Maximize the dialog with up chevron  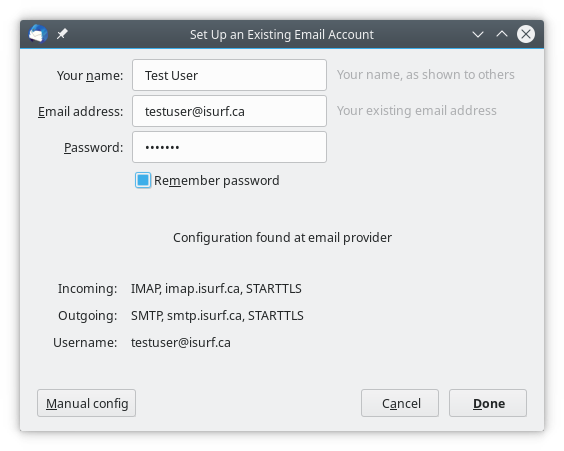click(x=502, y=34)
